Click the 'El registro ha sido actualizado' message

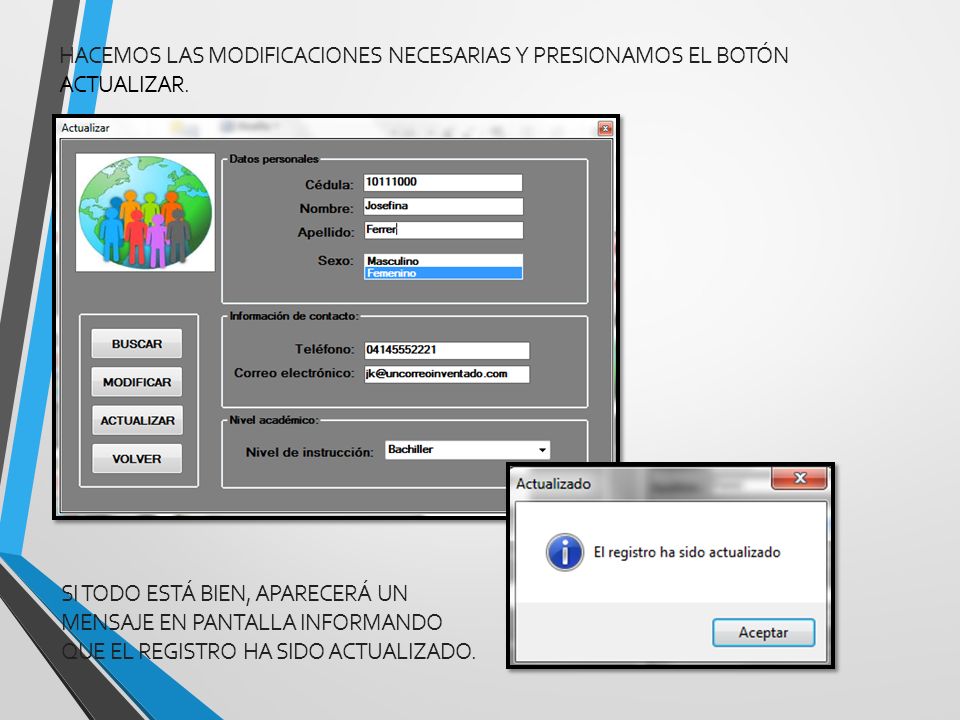tap(687, 552)
